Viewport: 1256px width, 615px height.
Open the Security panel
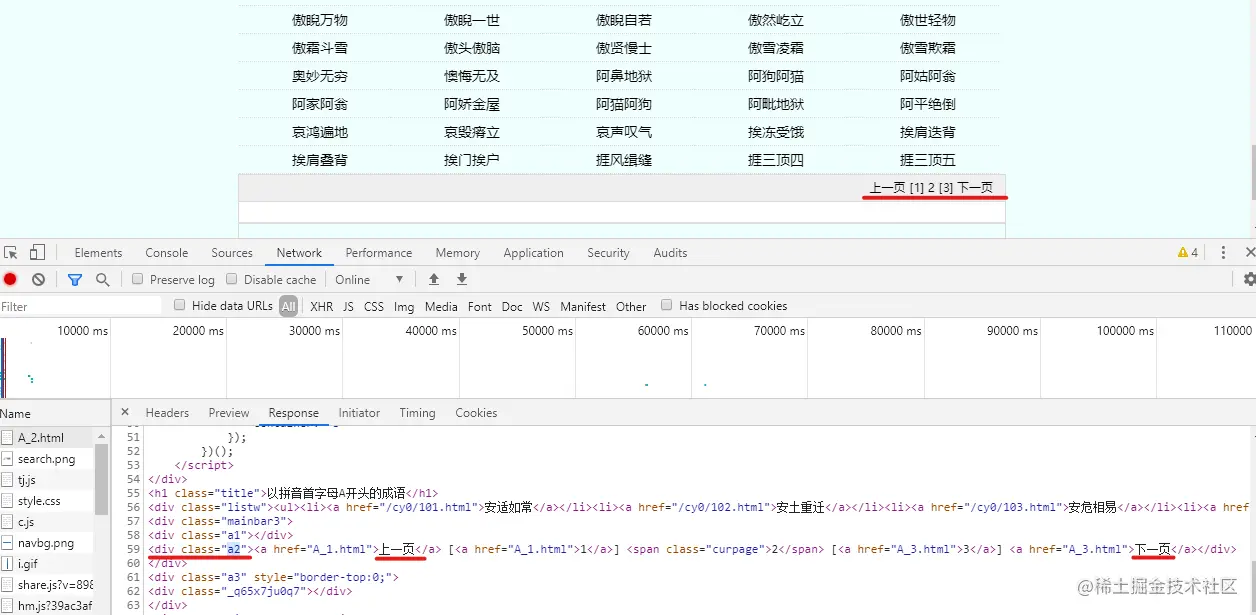pyautogui.click(x=609, y=253)
